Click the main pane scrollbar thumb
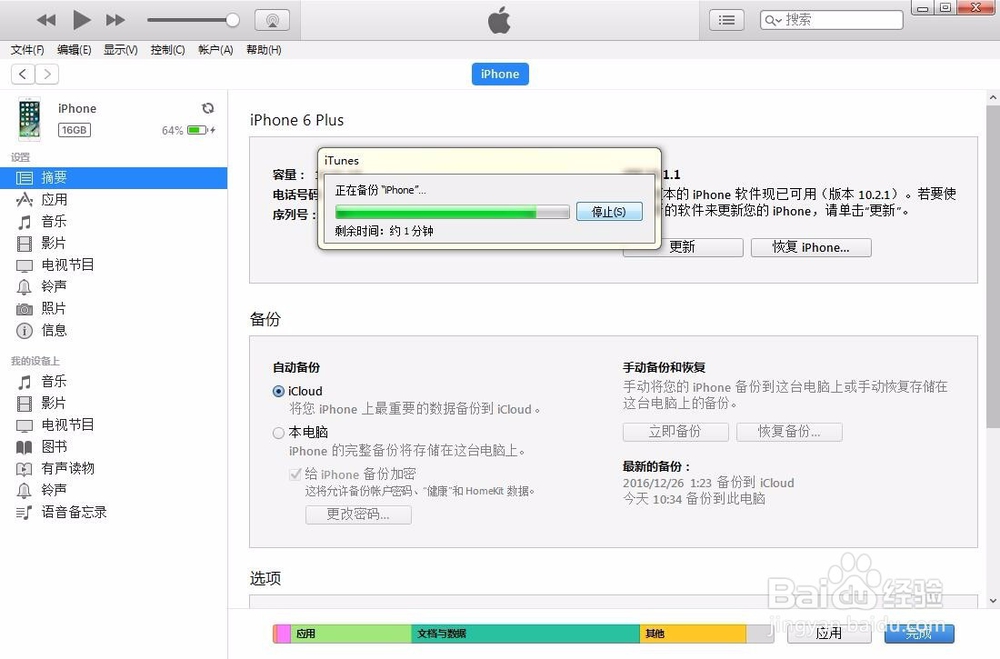Image resolution: width=1000 pixels, height=659 pixels. click(x=993, y=267)
